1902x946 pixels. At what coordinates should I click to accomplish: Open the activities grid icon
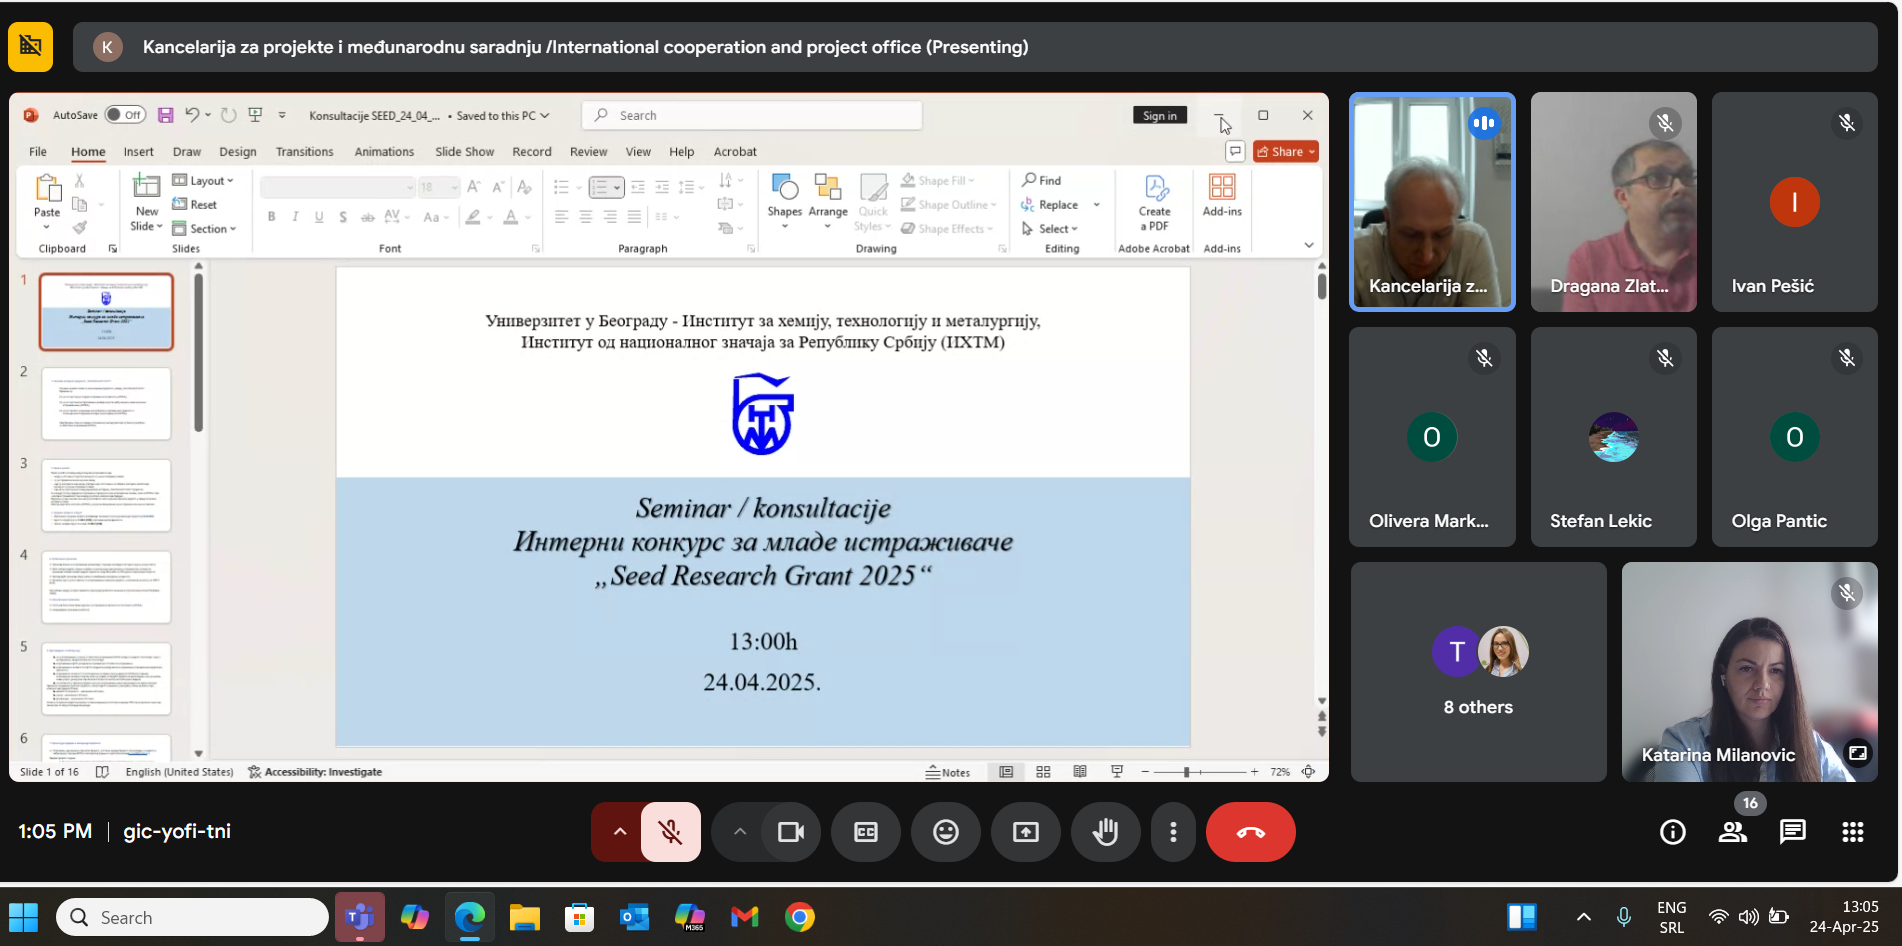[x=1852, y=832]
